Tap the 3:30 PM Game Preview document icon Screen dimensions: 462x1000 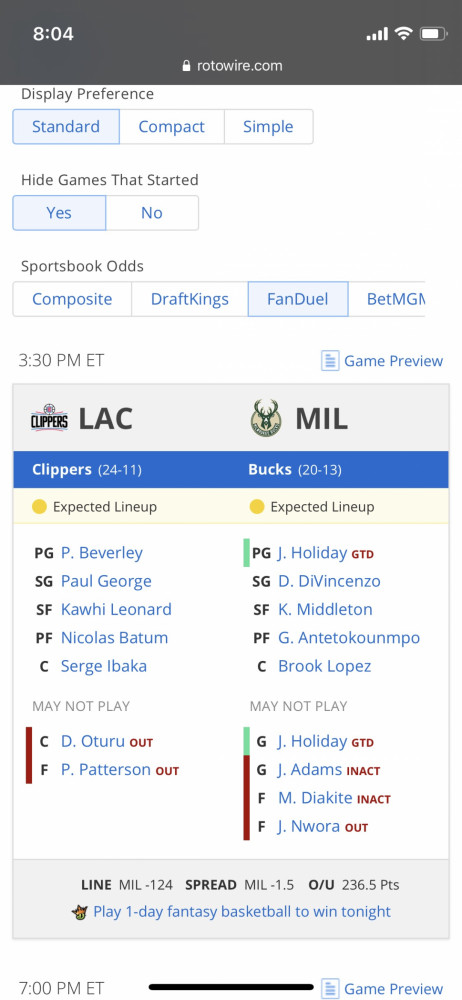click(329, 361)
